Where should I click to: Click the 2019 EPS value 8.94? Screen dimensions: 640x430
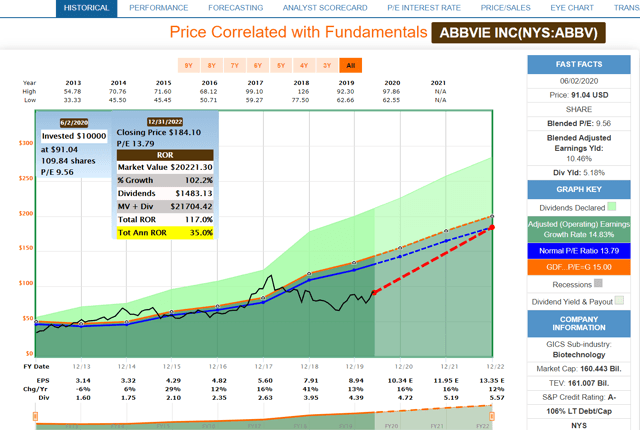356,380
